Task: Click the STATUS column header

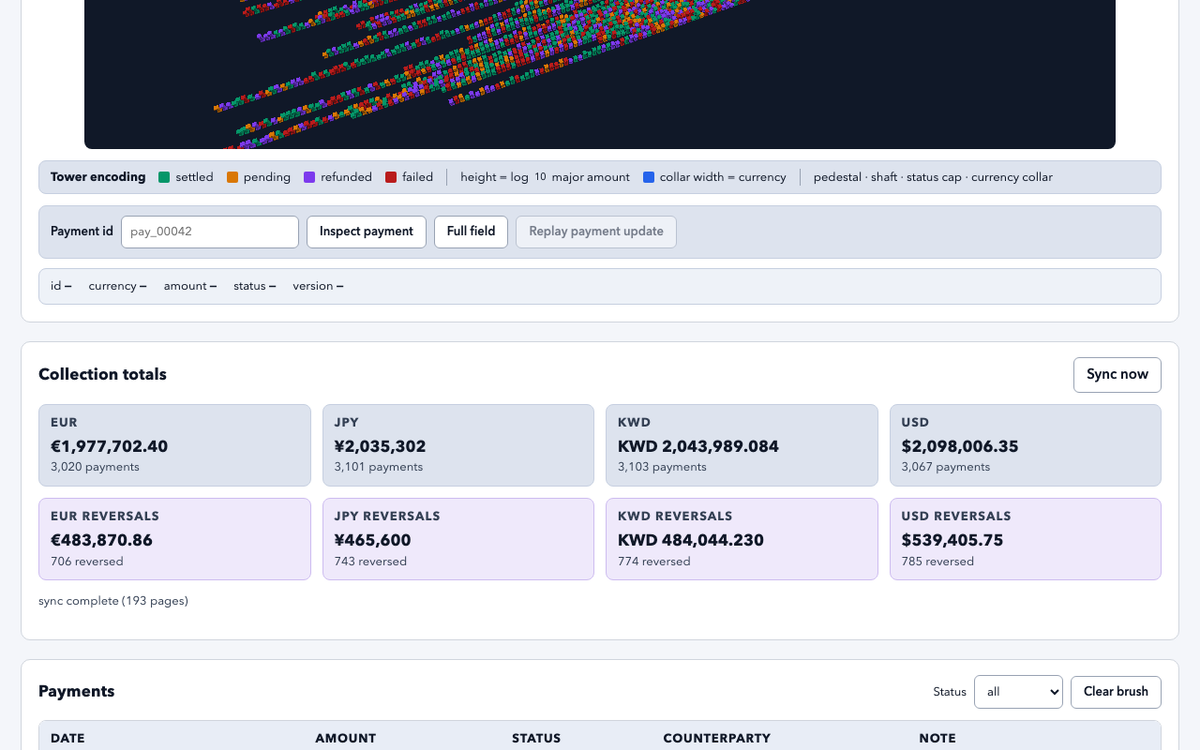Action: [536, 738]
